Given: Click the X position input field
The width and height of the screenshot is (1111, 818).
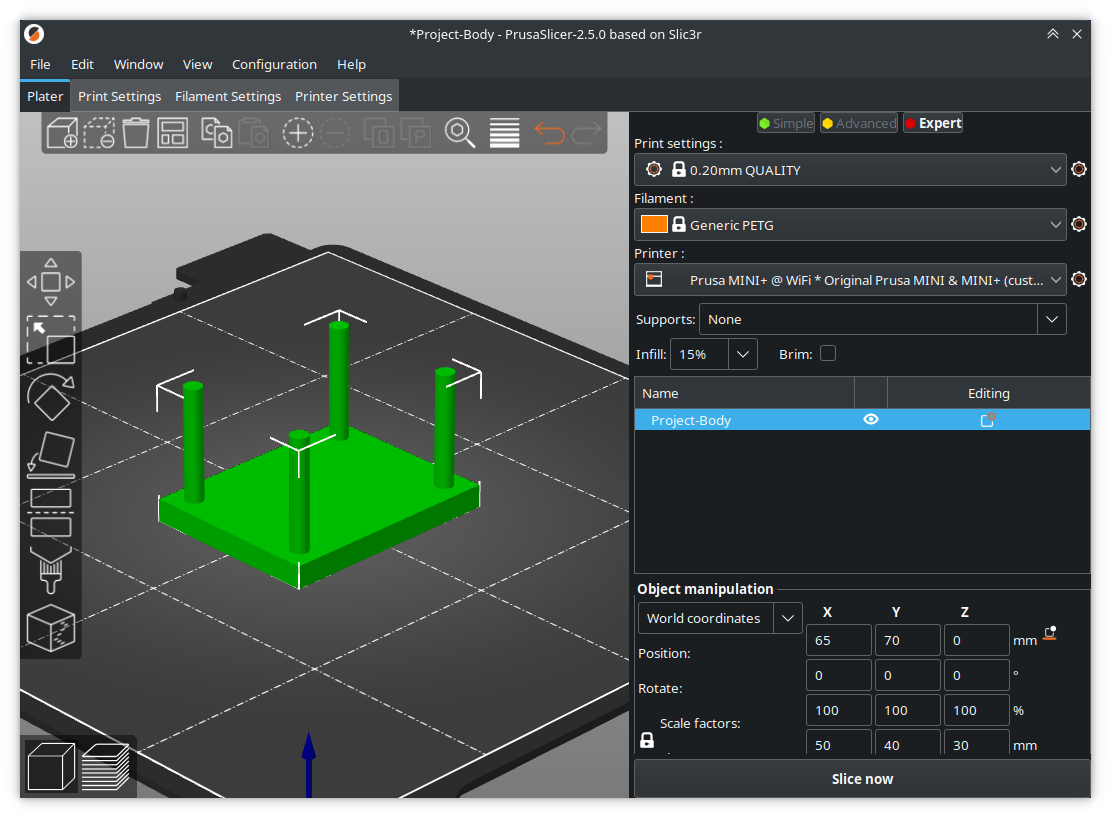Looking at the screenshot, I should (x=838, y=640).
